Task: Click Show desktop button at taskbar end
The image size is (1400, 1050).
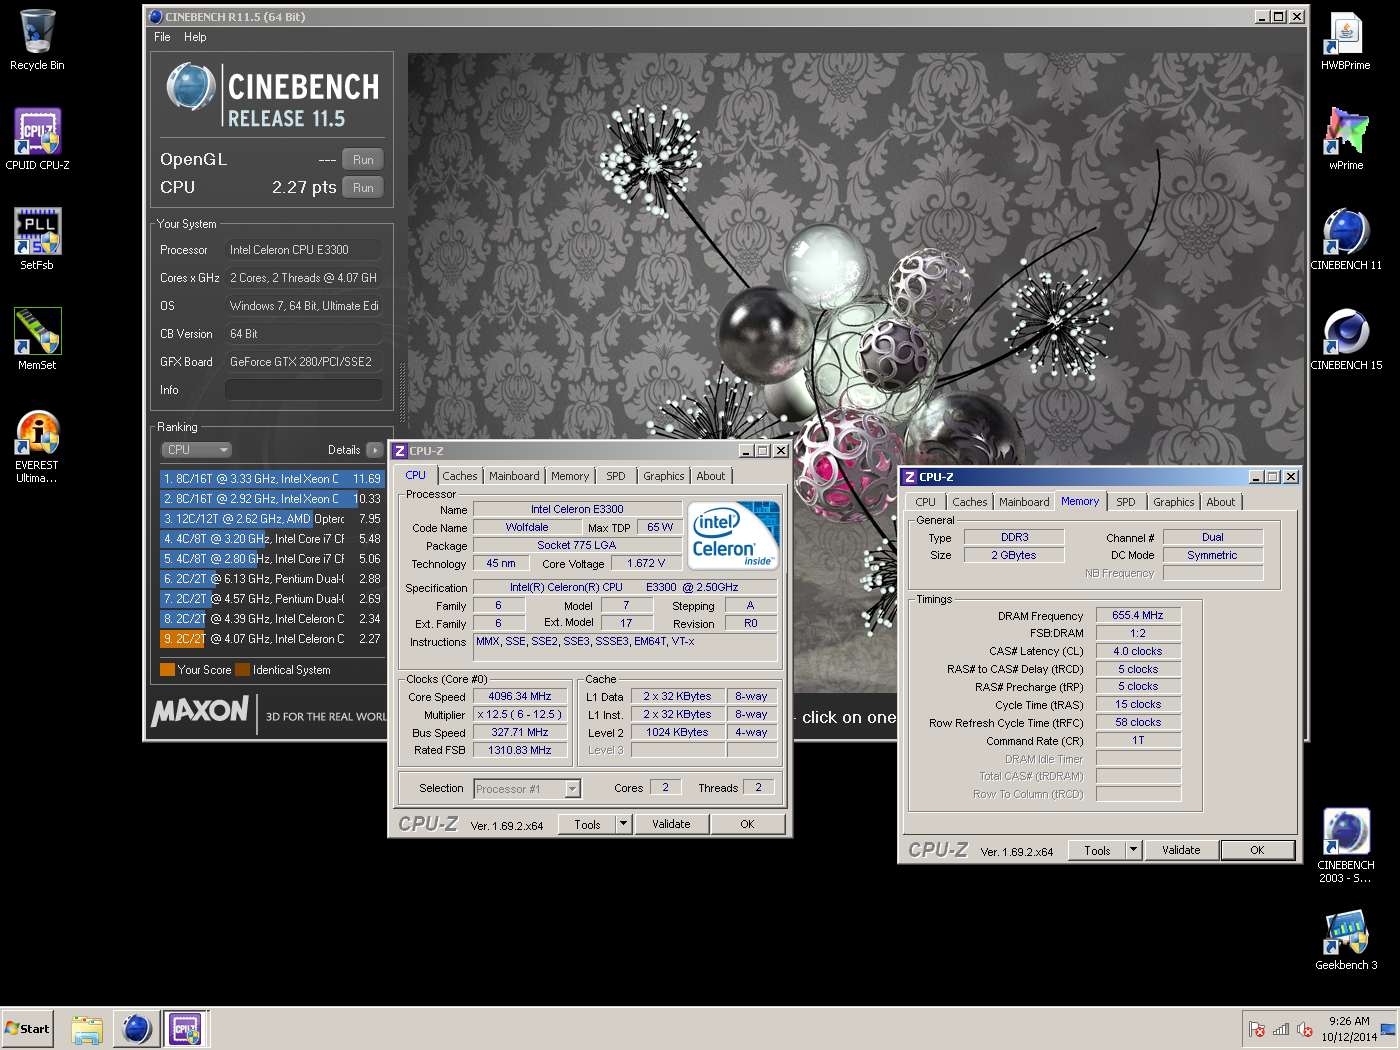Action: click(1389, 1029)
